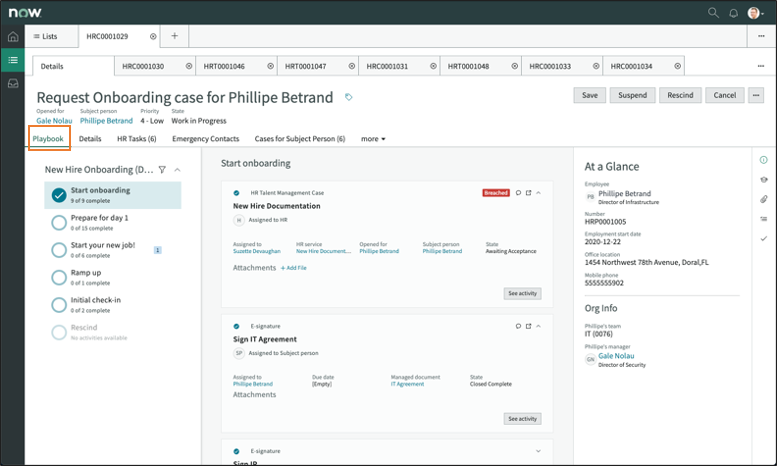
Task: Close the HRC0001034 subtab
Action: (677, 66)
